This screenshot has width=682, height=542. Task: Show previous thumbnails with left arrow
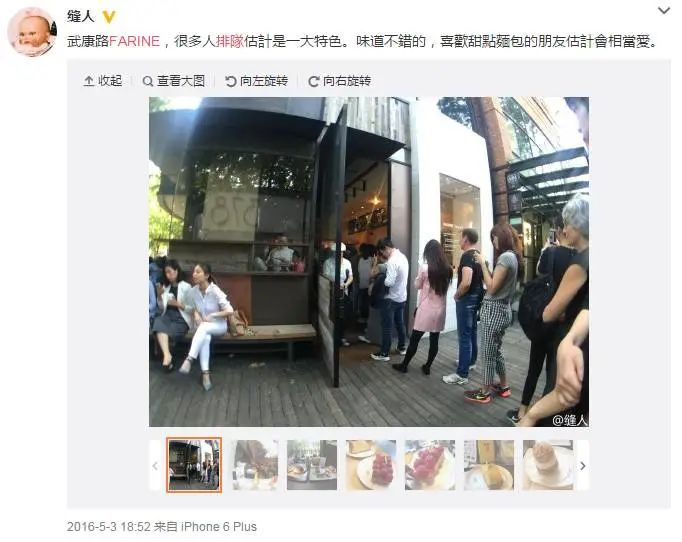155,466
